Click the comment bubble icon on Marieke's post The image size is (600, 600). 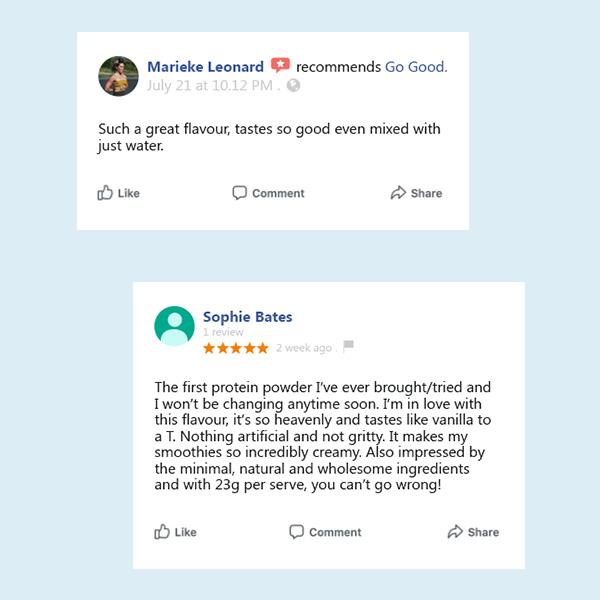tap(239, 193)
